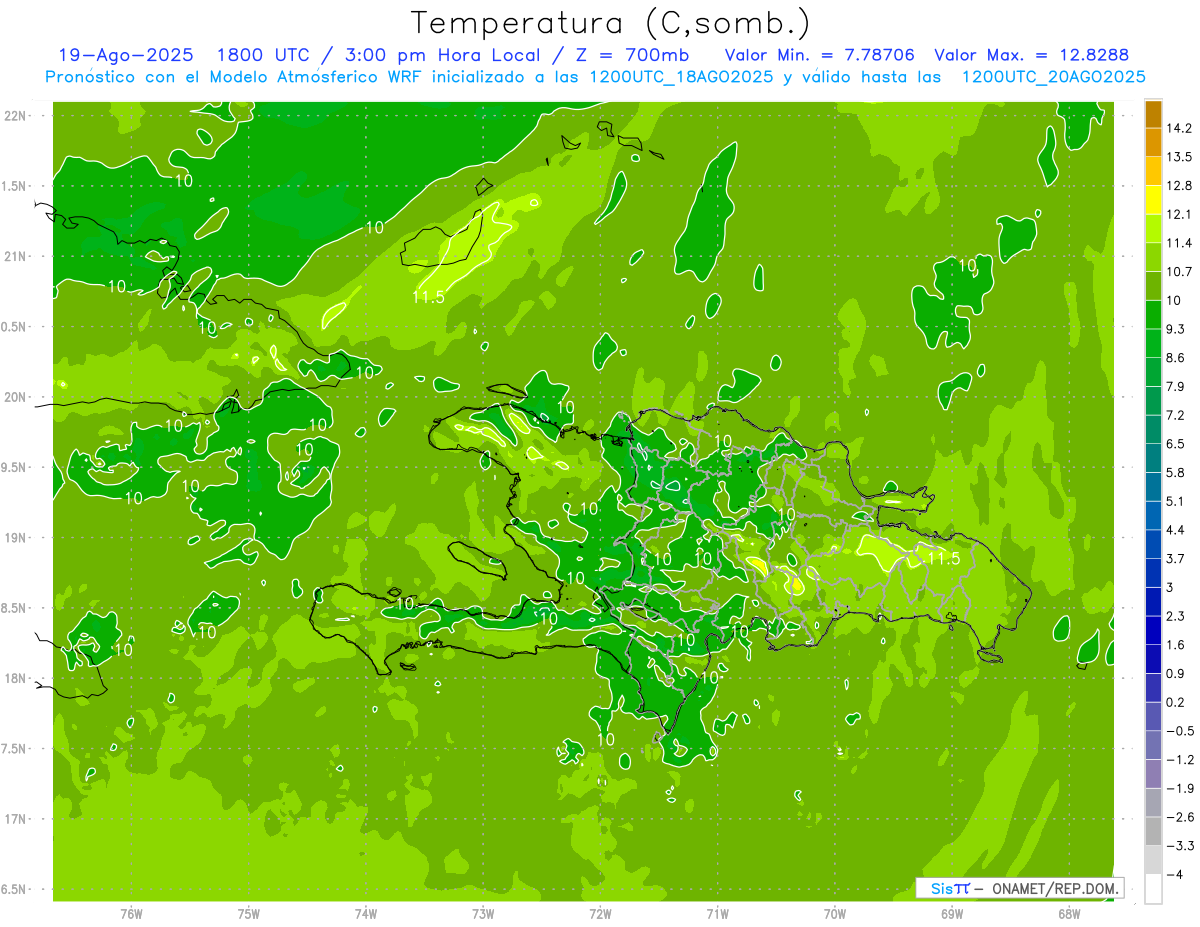This screenshot has height=927, width=1200.
Task: Click the "21N" latitude axis label
Action: click(x=16, y=256)
